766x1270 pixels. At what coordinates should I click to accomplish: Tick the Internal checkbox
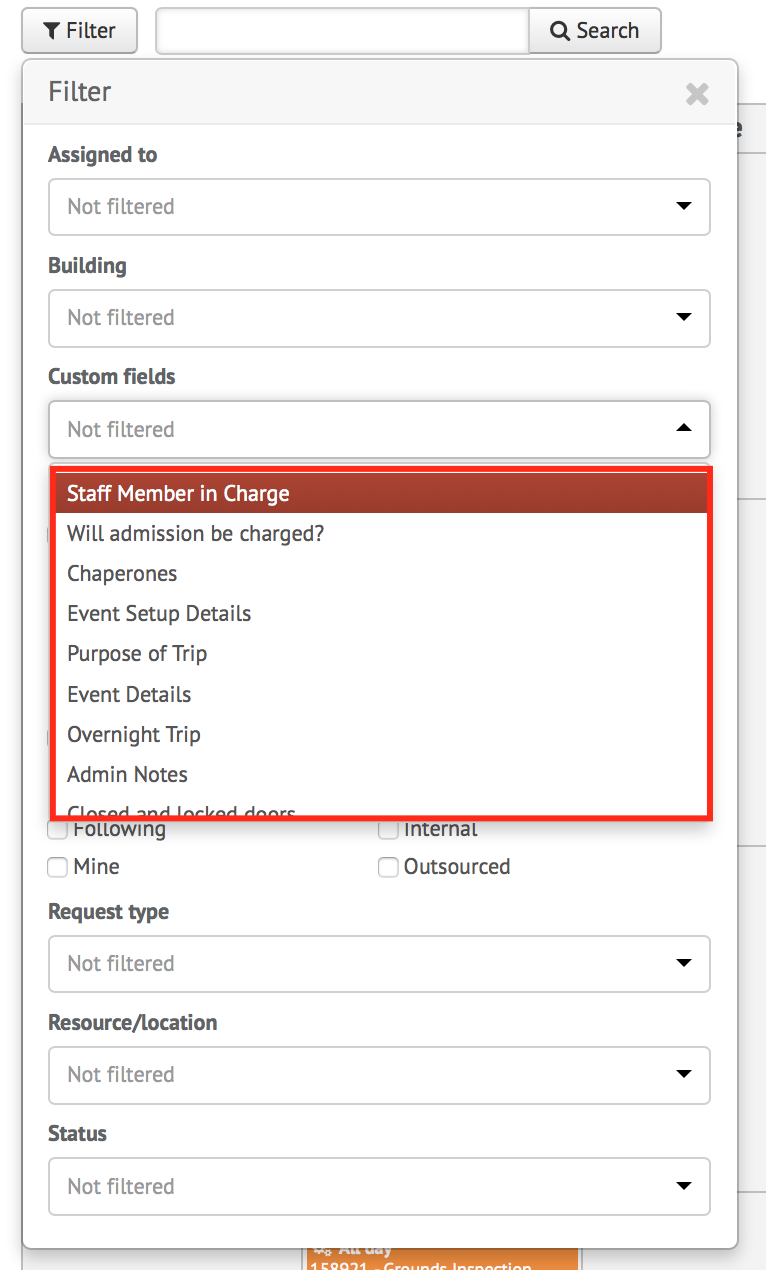tap(388, 830)
